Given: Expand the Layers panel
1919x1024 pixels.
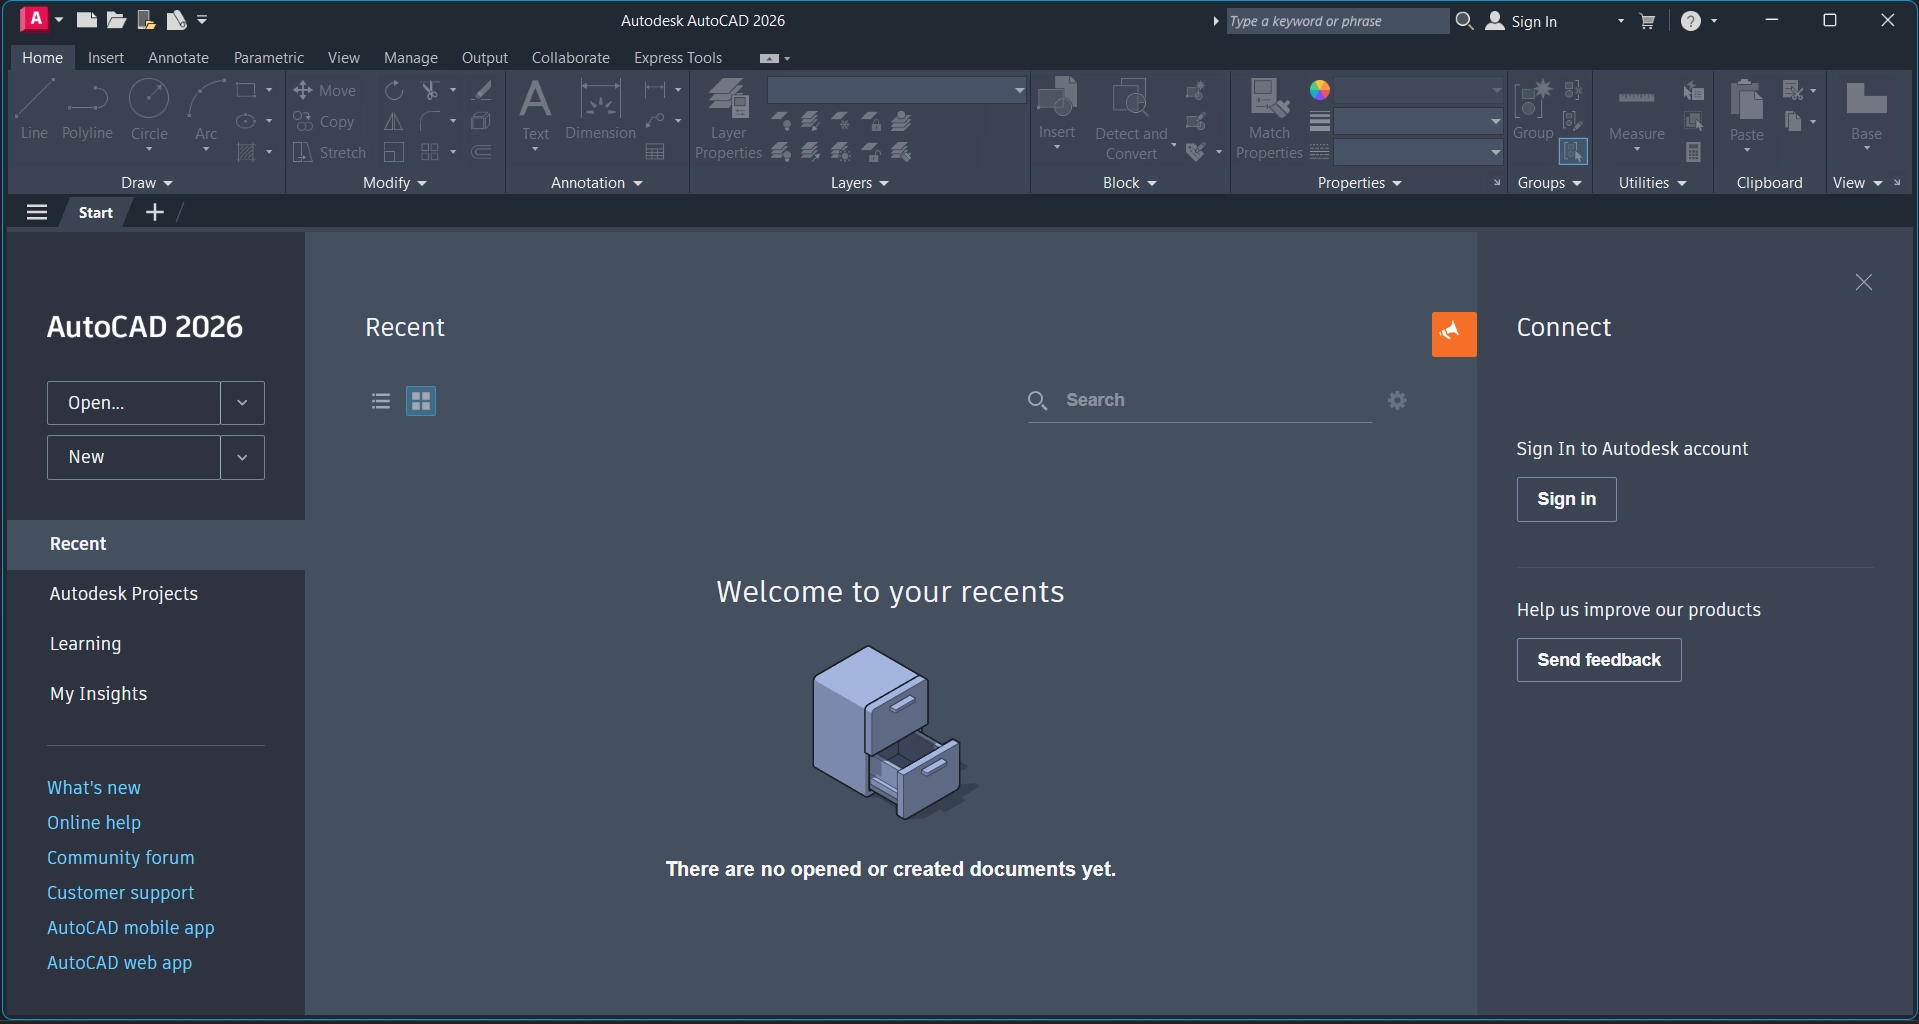Looking at the screenshot, I should click(x=860, y=183).
